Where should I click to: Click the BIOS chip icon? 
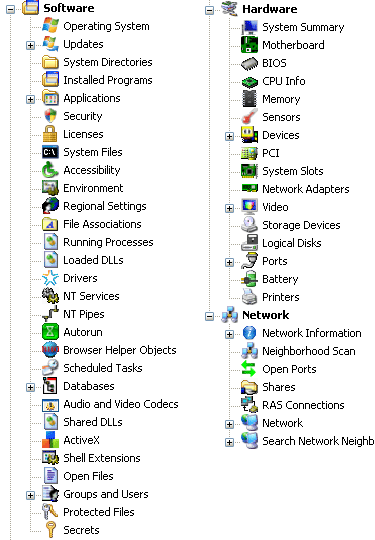tap(250, 63)
